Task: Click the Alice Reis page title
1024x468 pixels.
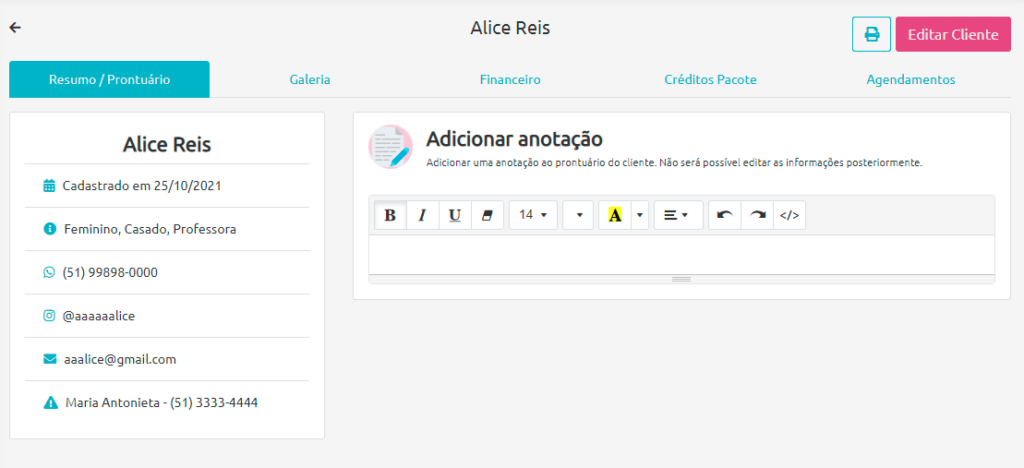Action: (510, 28)
